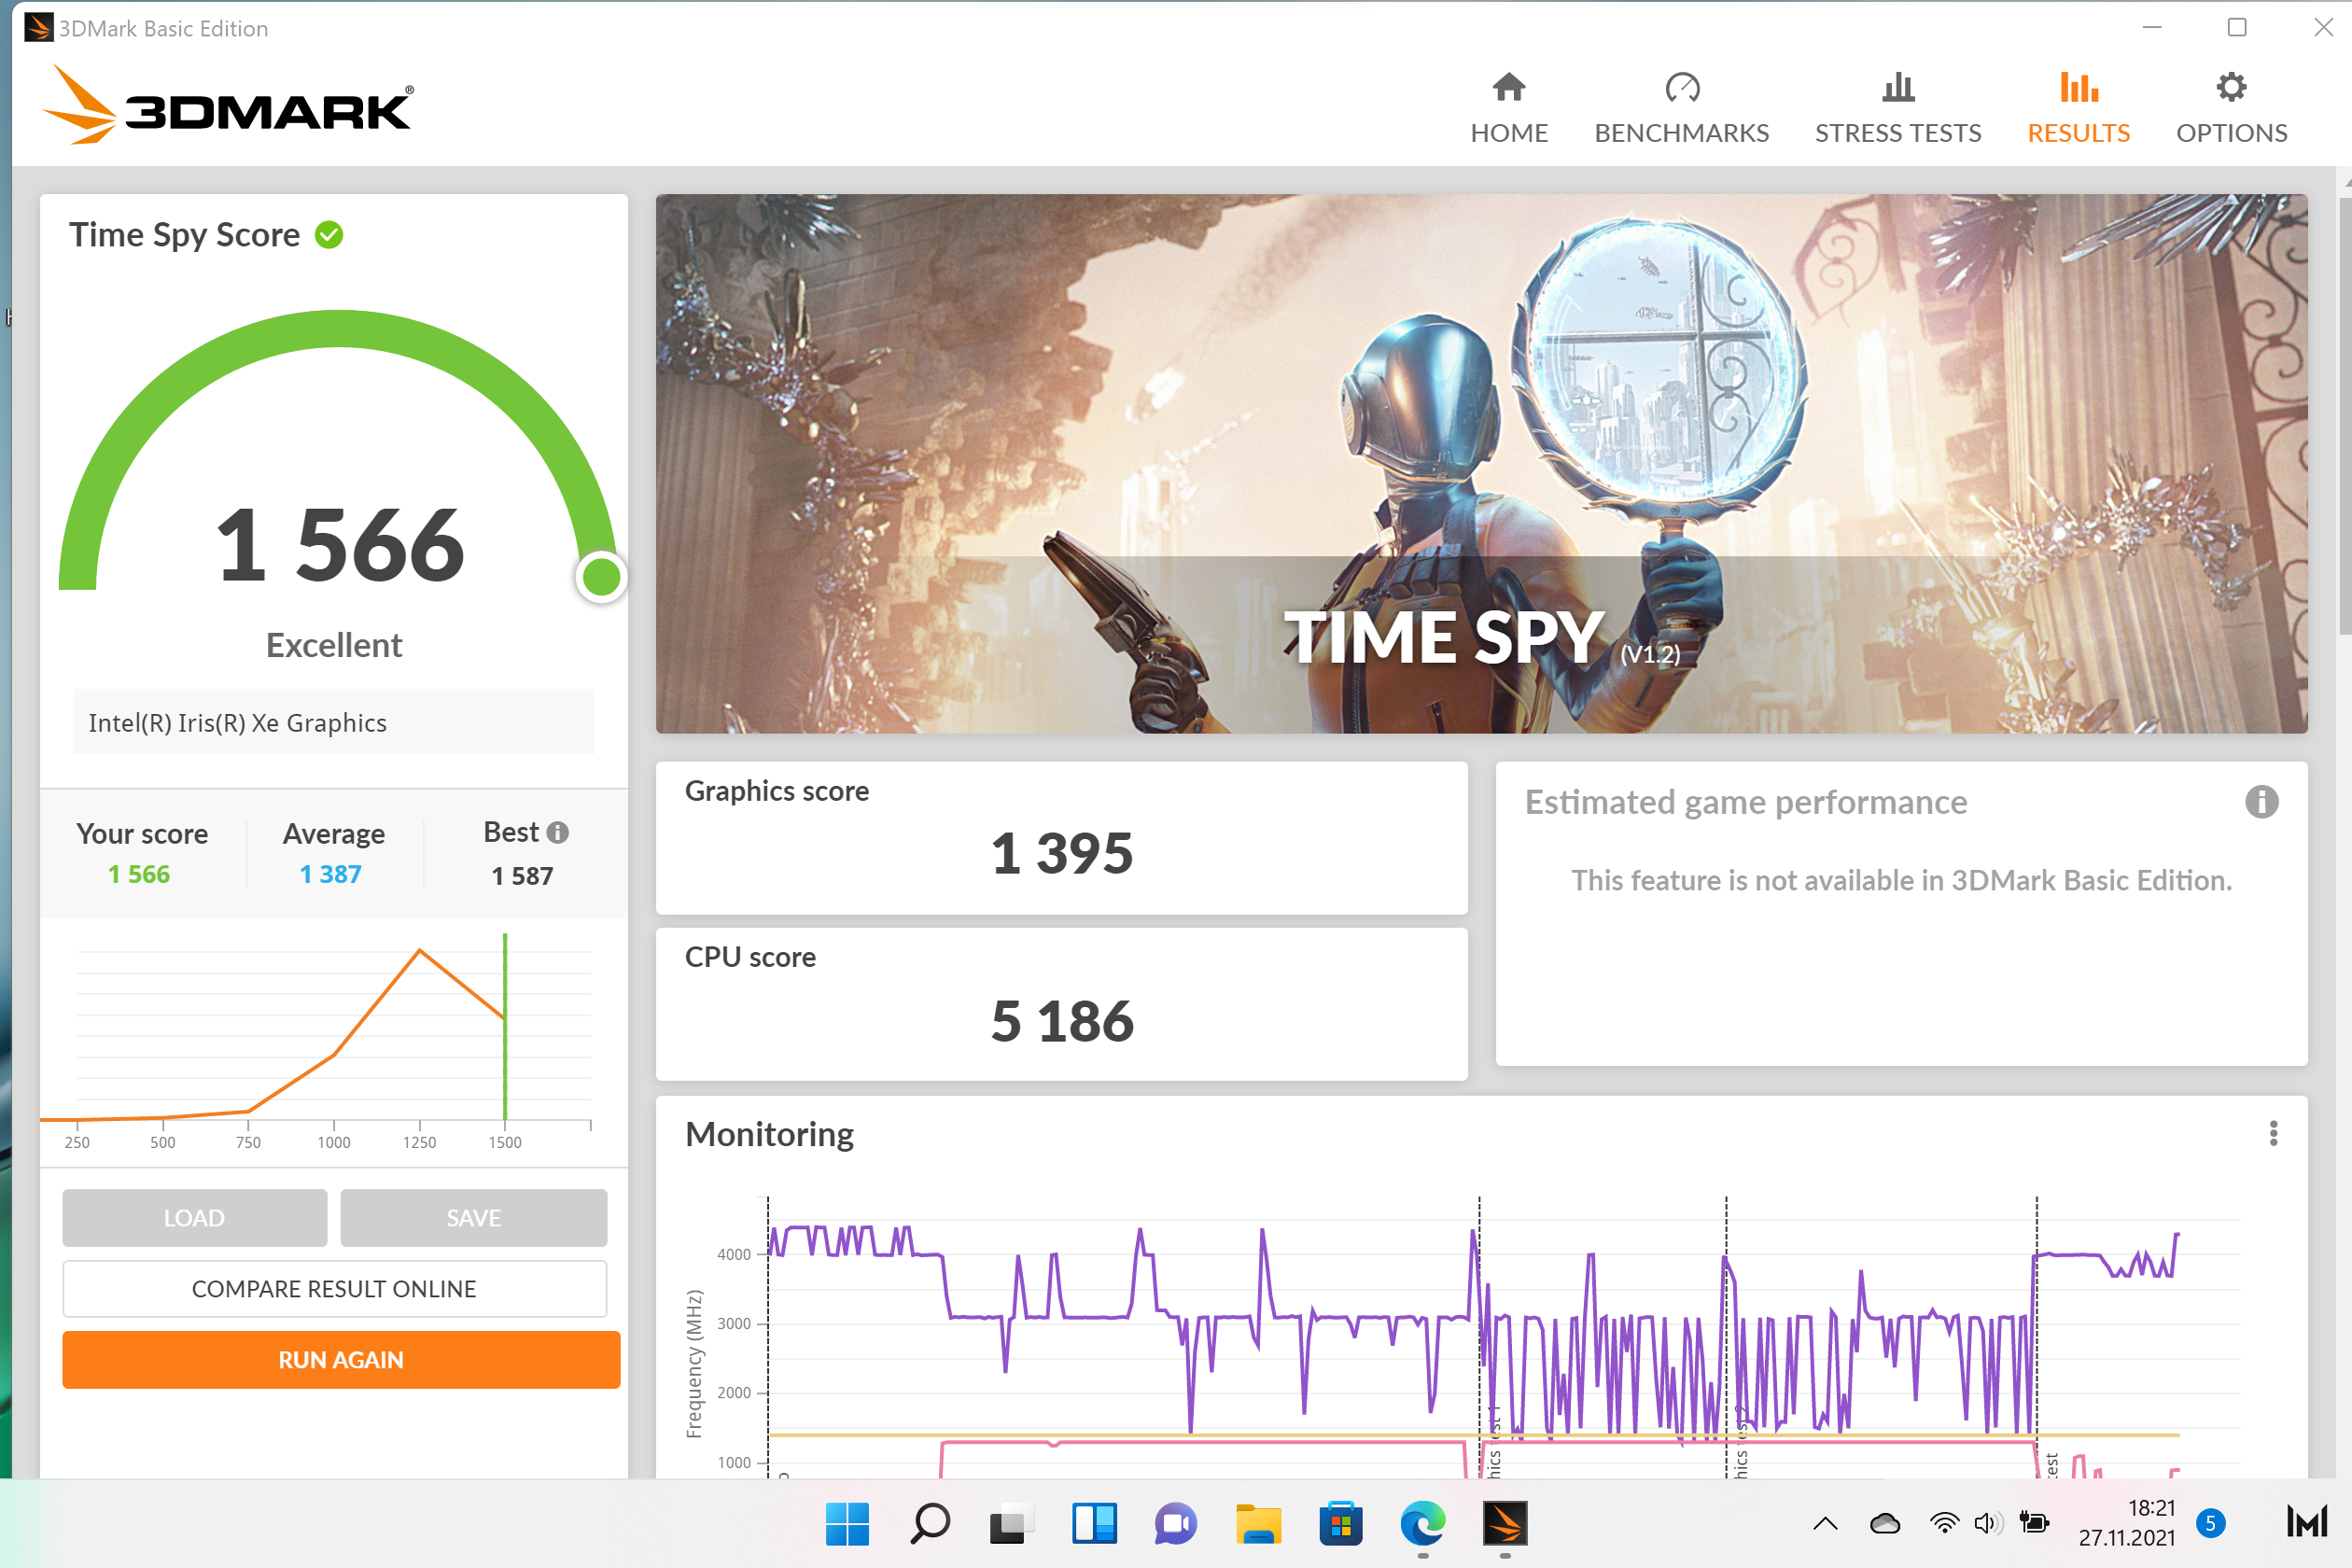Viewport: 2352px width, 1568px height.
Task: Click the 3DMark logo
Action: click(x=228, y=105)
